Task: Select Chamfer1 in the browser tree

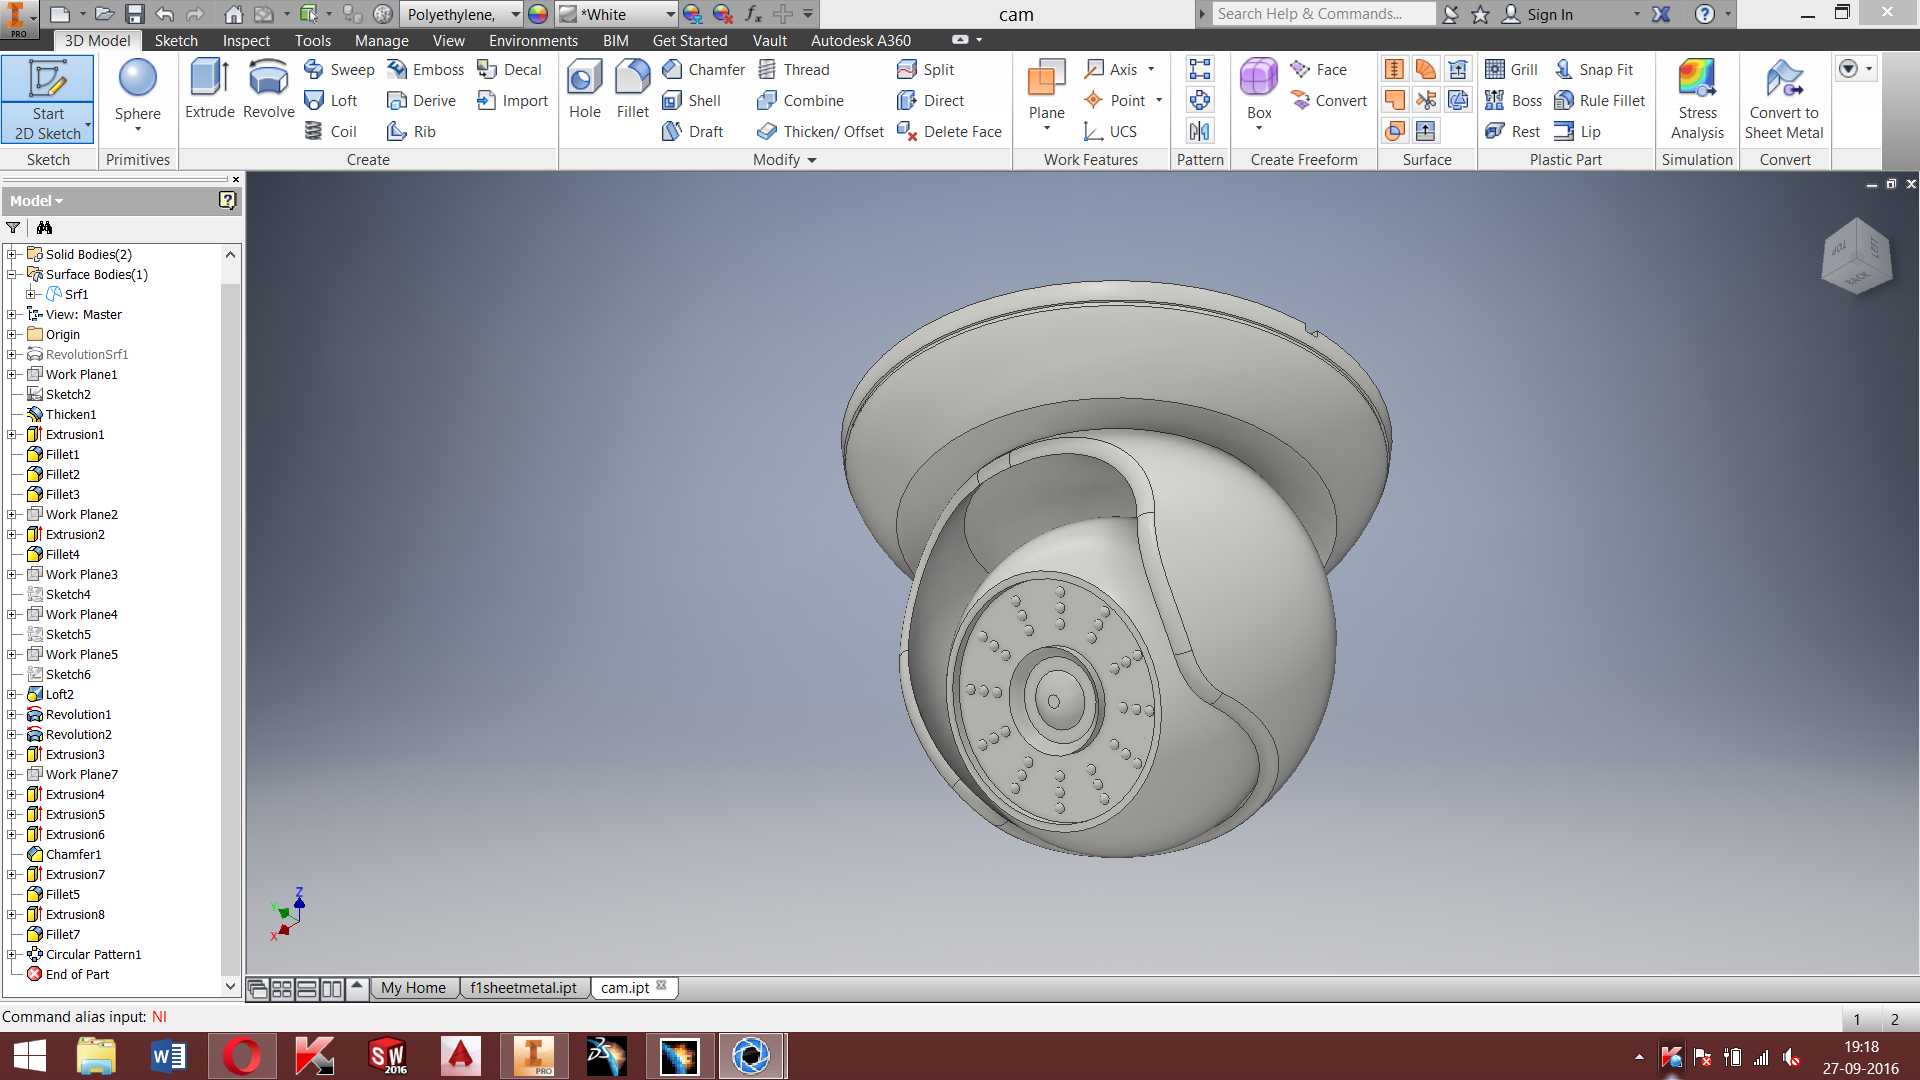Action: coord(73,854)
